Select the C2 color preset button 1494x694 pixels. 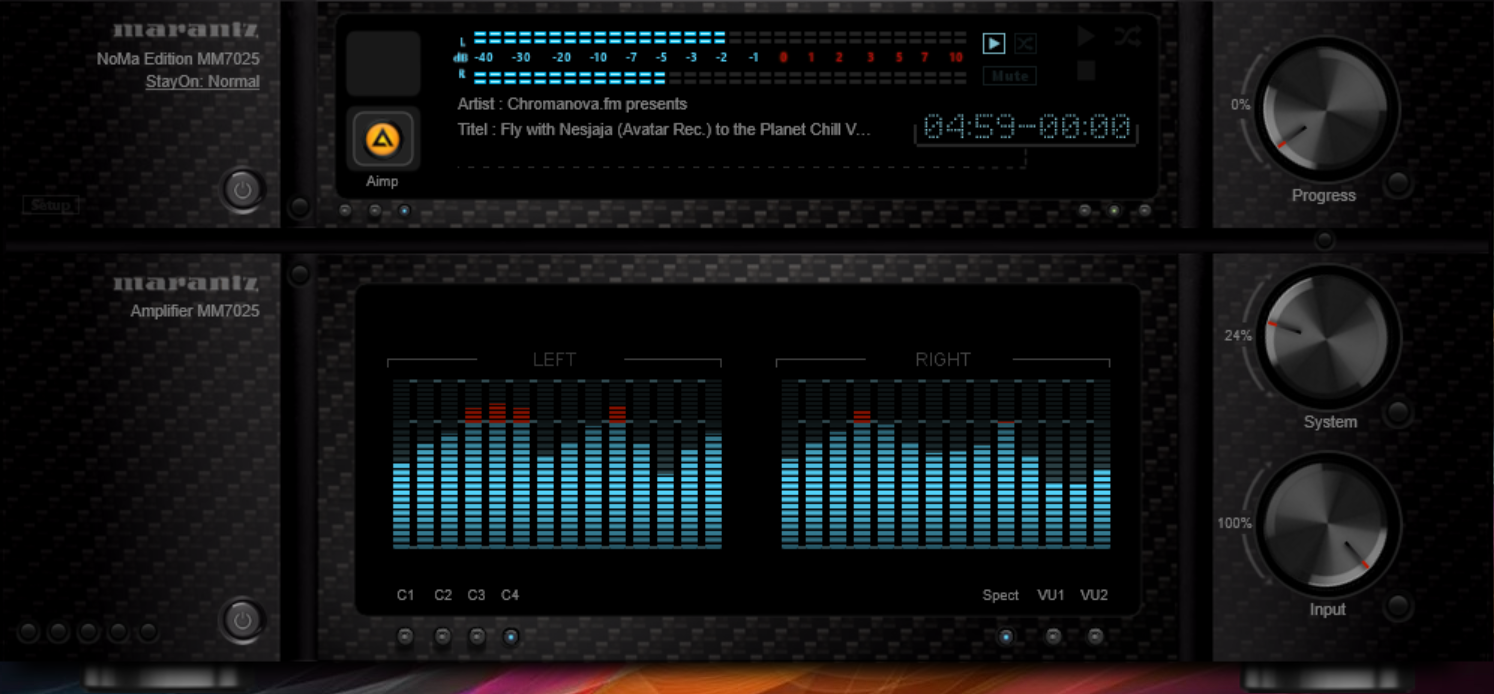[x=443, y=636]
